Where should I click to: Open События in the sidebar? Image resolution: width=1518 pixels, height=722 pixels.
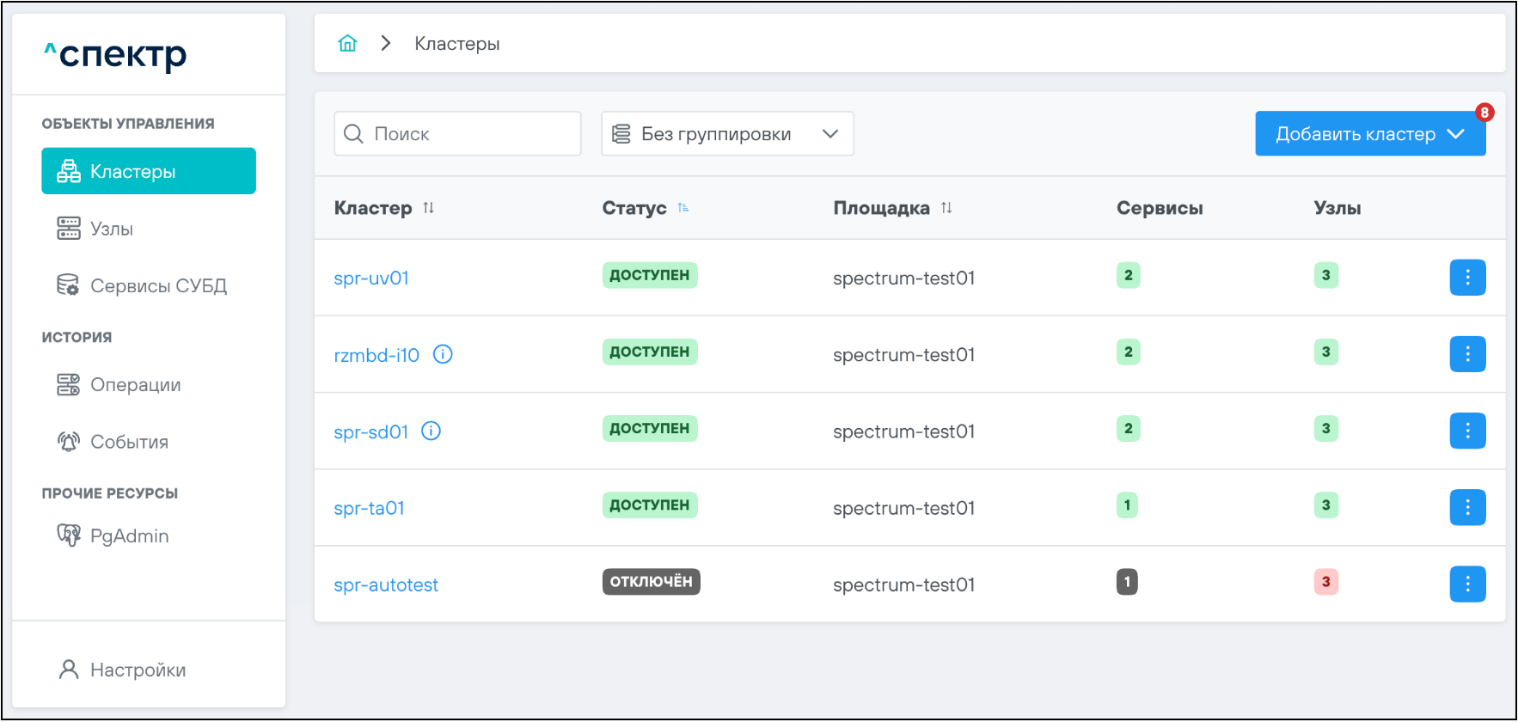point(128,442)
